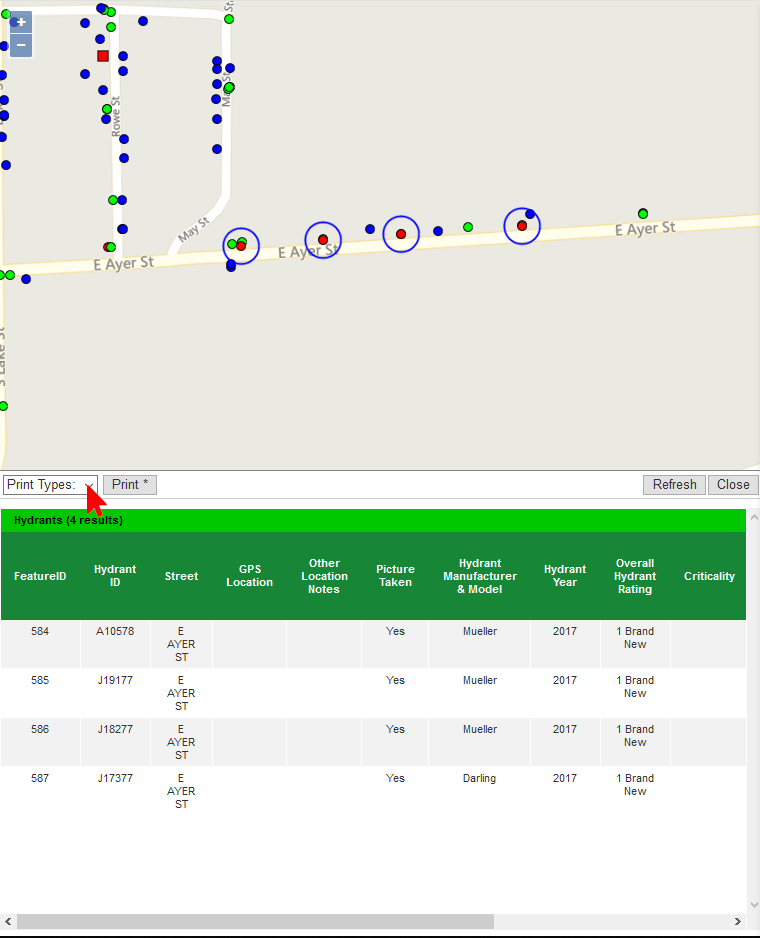Click the Refresh button

674,485
